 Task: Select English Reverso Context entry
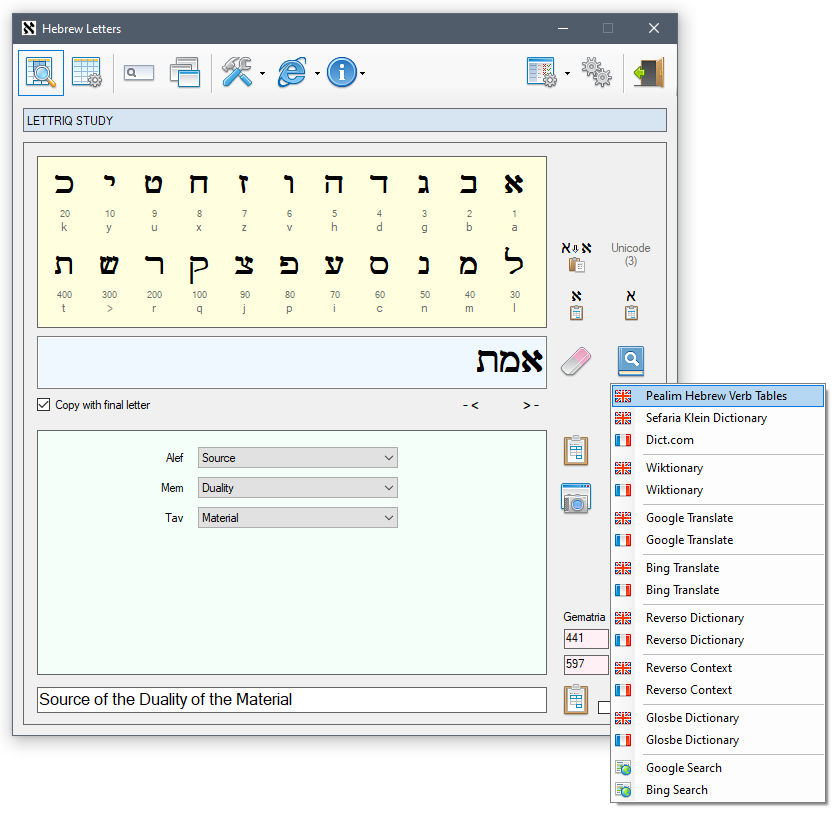click(717, 667)
